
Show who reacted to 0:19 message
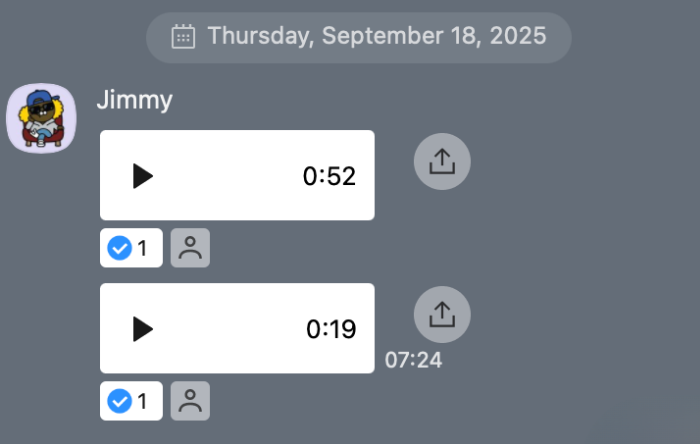[x=190, y=401]
